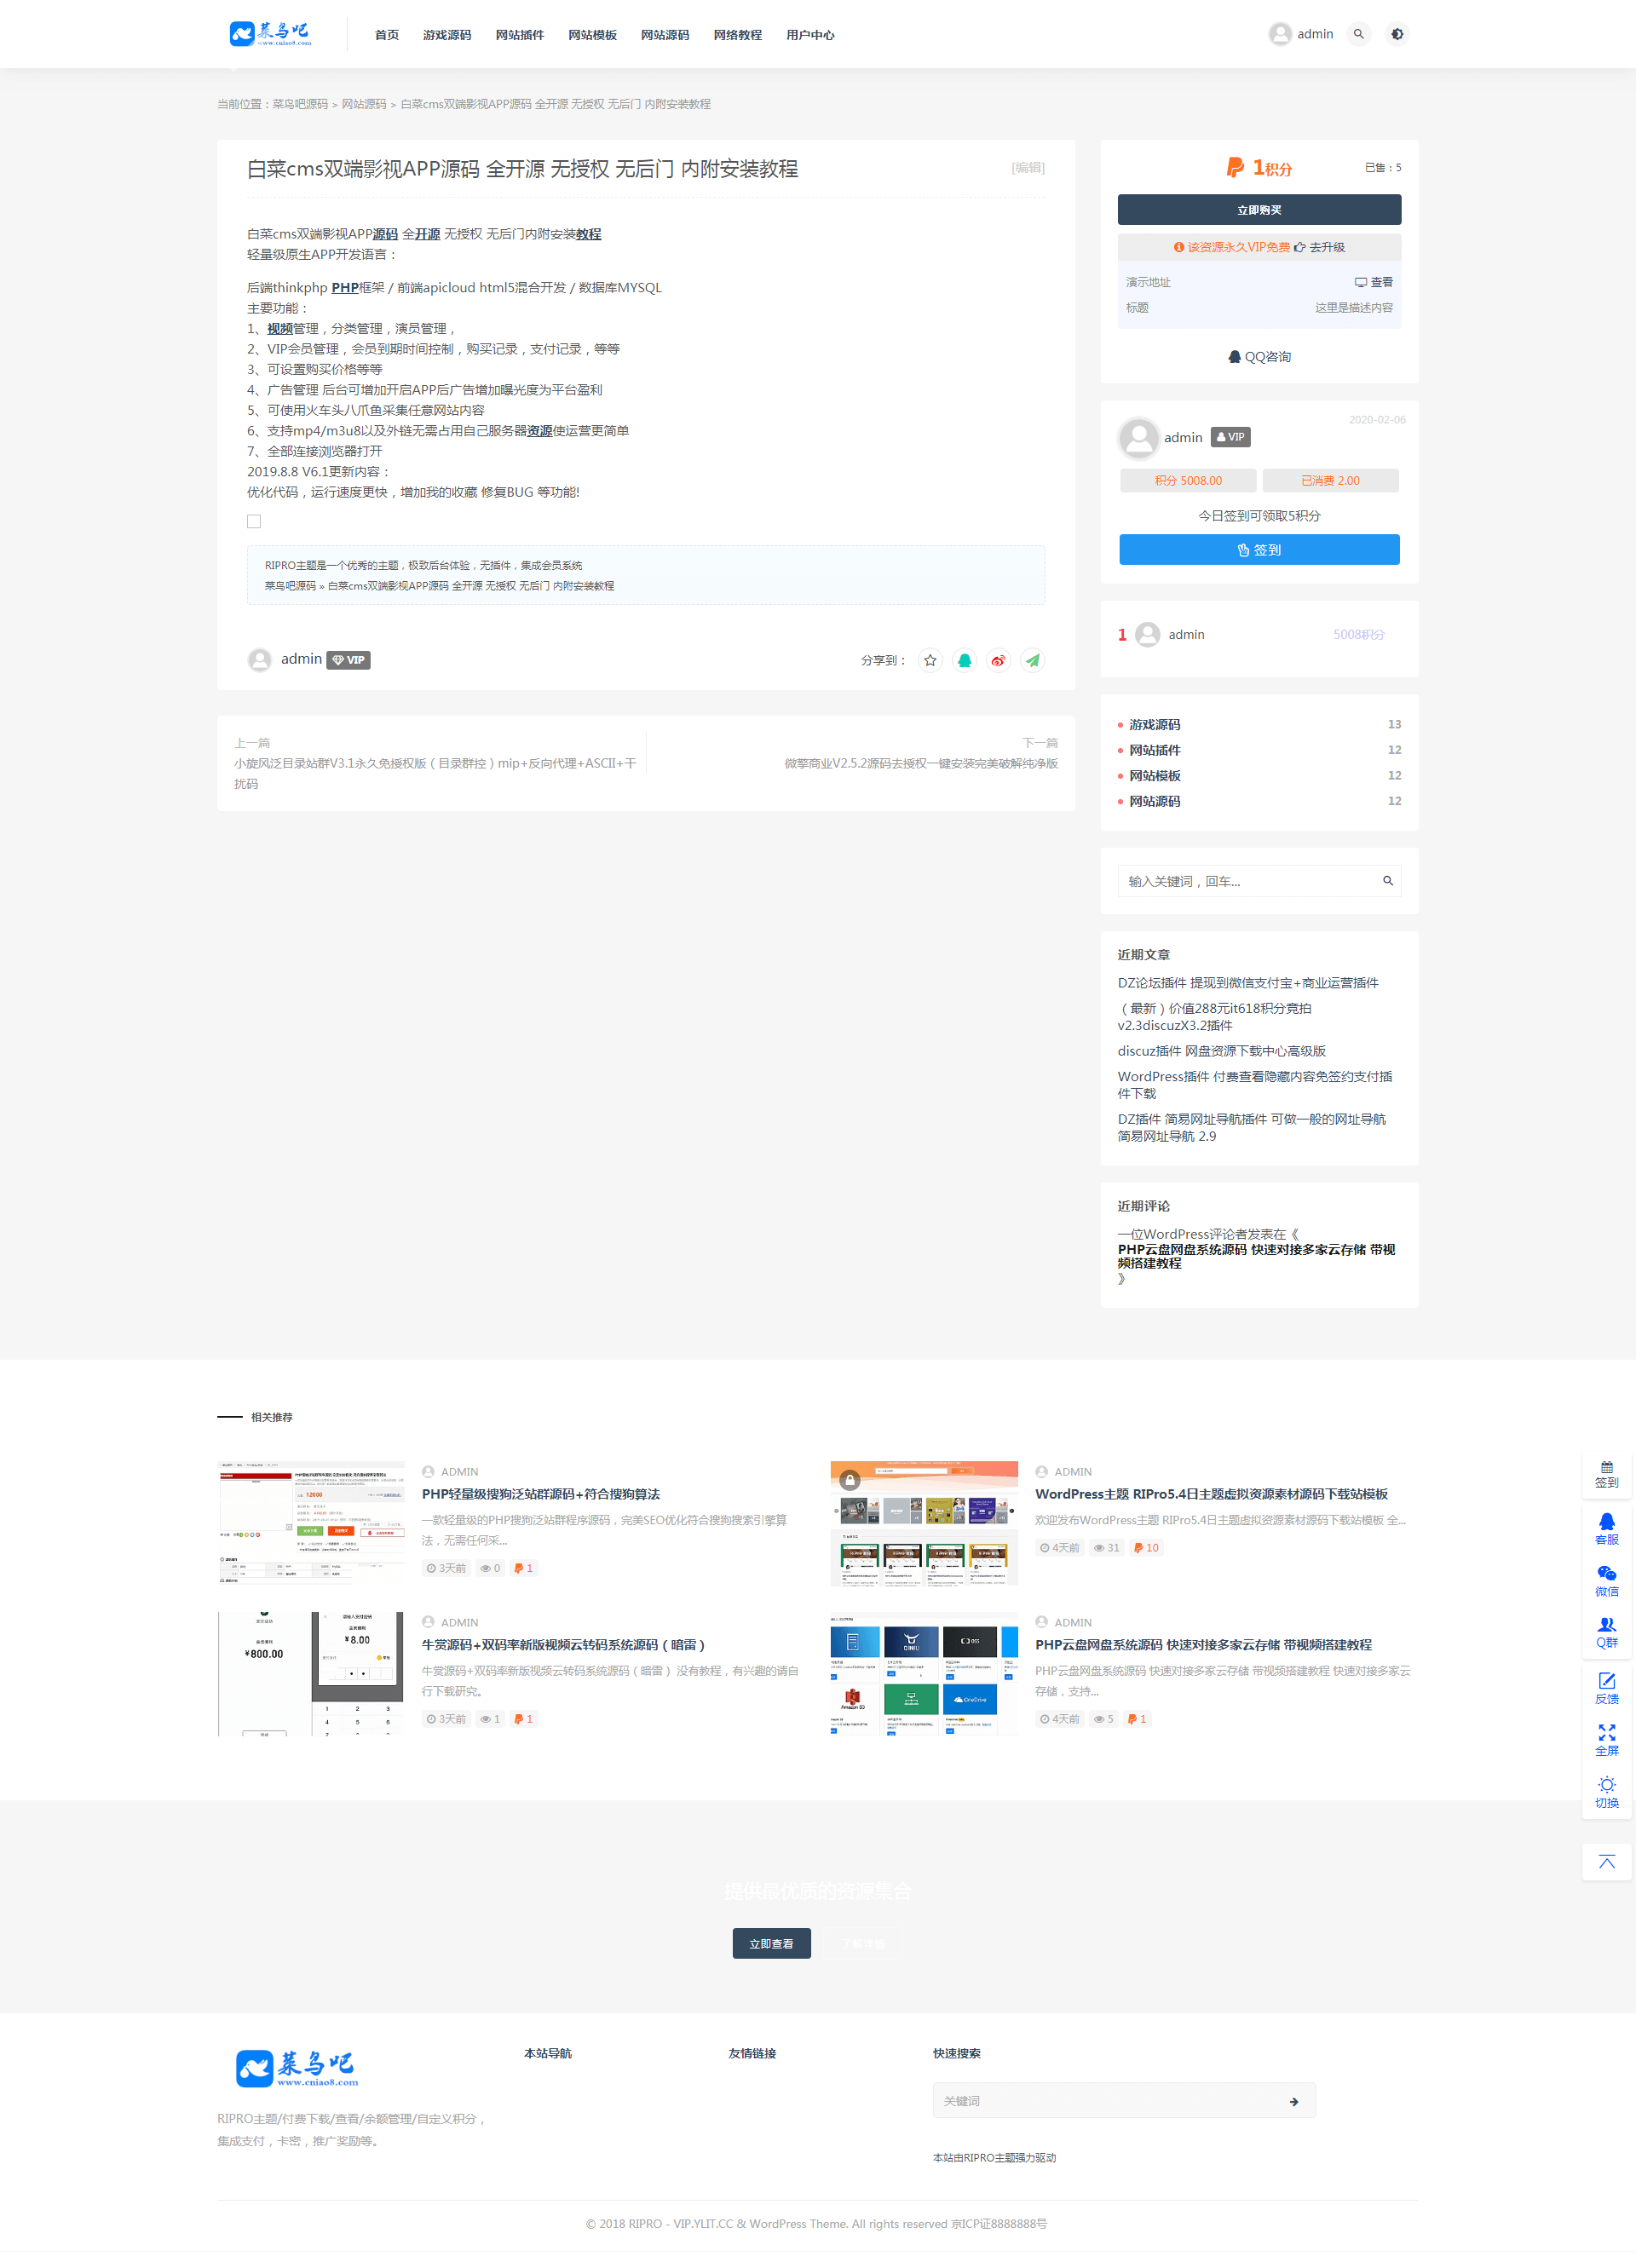
Task: Open the 网站源码 menu item in header
Action: tap(665, 35)
